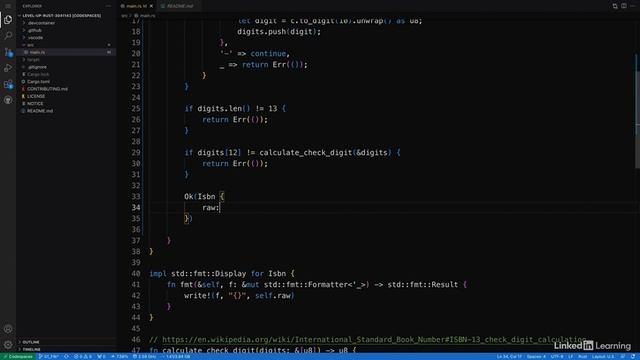Screen dimensions: 640x360
Task: Close the main.rs editor tab
Action: click(x=151, y=6)
